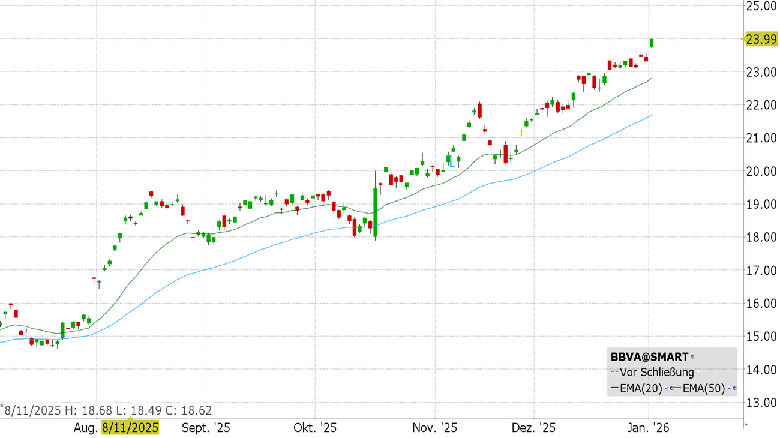Click the Okt. '25 time axis label
Screen dimensions: 780x438
tap(315, 428)
